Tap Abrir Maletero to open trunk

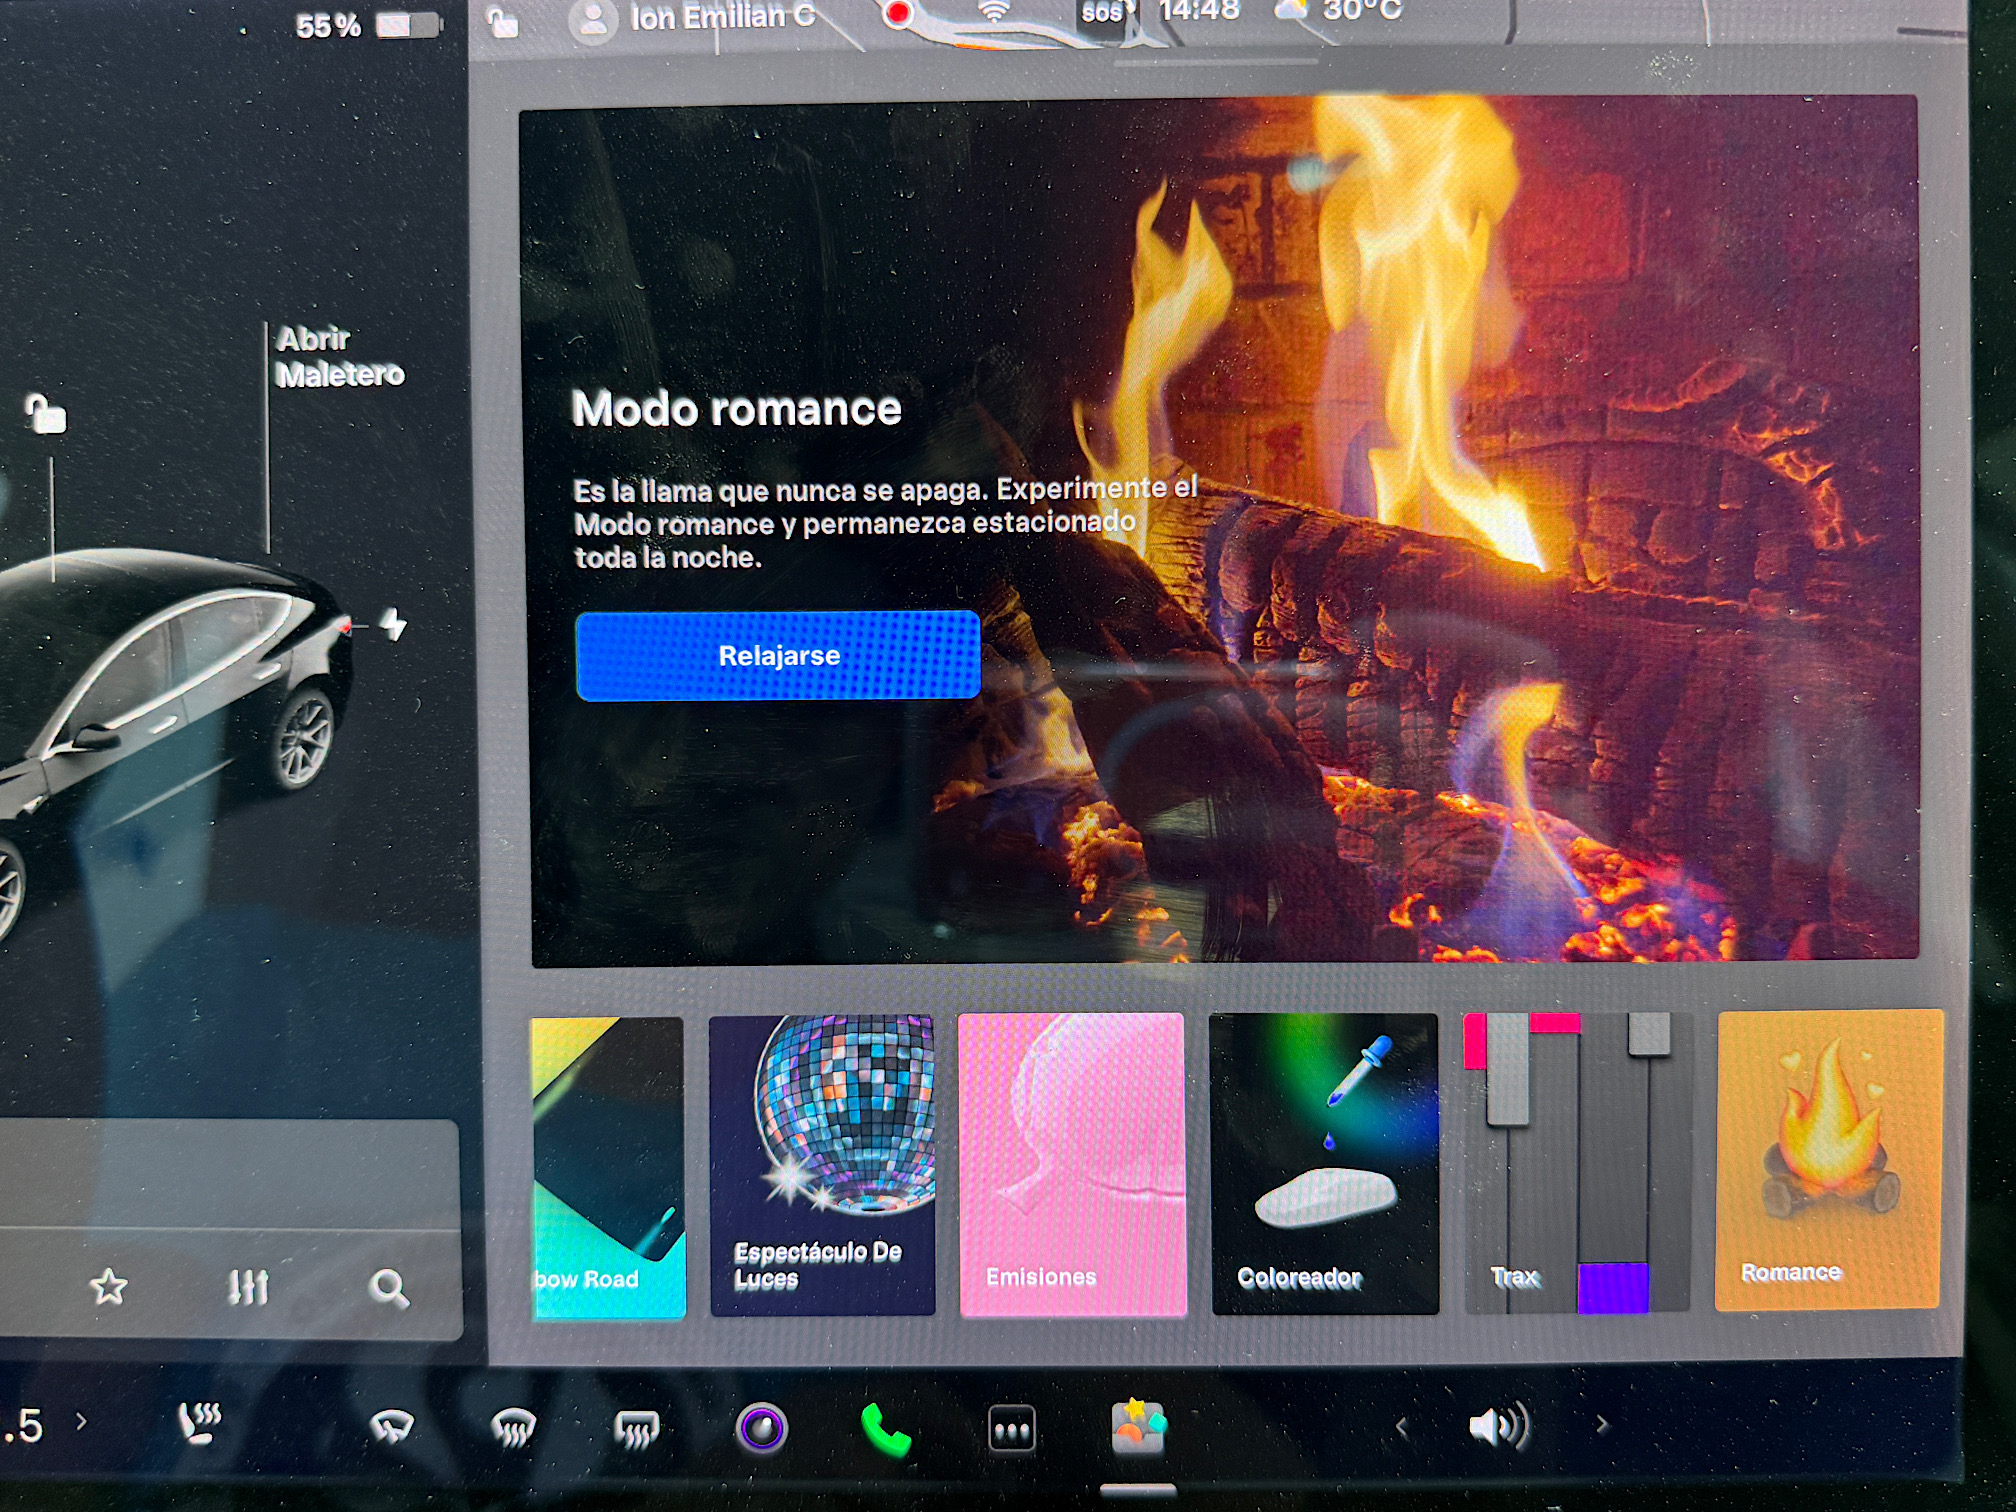pos(339,357)
